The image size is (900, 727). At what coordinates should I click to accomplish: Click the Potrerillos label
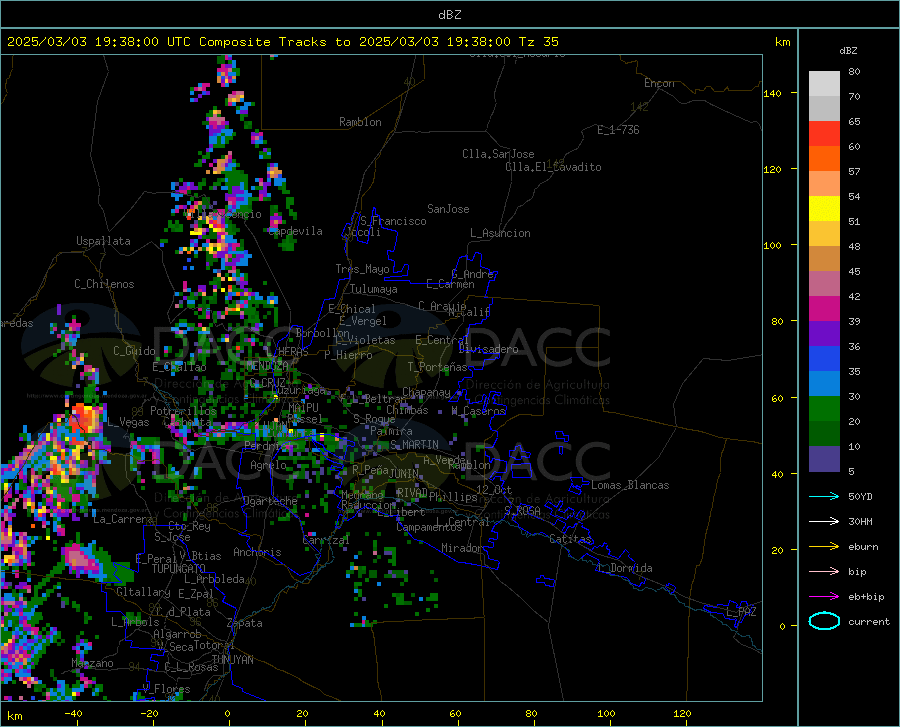(x=183, y=411)
